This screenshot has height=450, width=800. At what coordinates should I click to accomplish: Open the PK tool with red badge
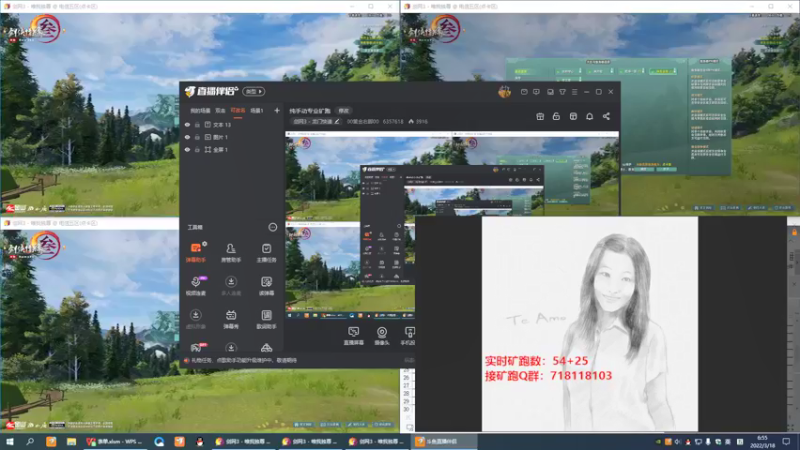[x=196, y=348]
